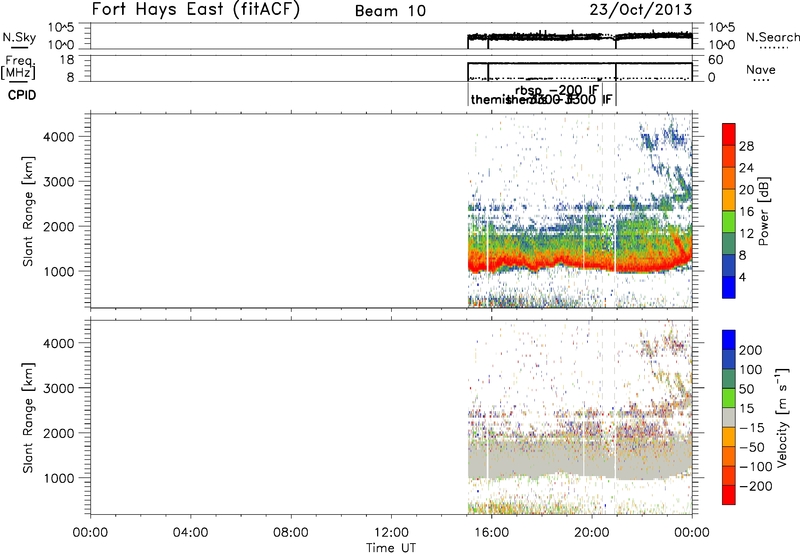Click the 'Velocity [m s-1]' colorbar label
Screen dimensions: 800x554
point(782,417)
